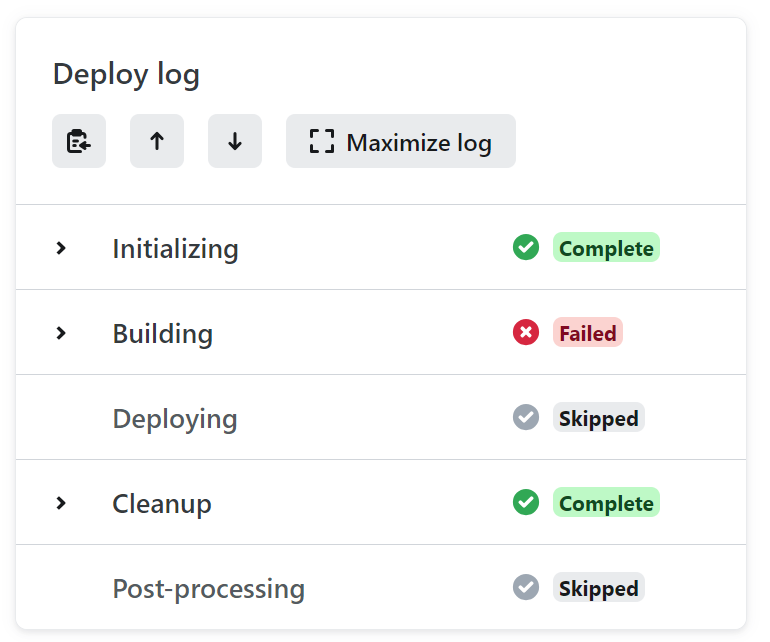Screen dimensions: 770x642
Task: Click the red failed icon for Building
Action: pyautogui.click(x=526, y=332)
